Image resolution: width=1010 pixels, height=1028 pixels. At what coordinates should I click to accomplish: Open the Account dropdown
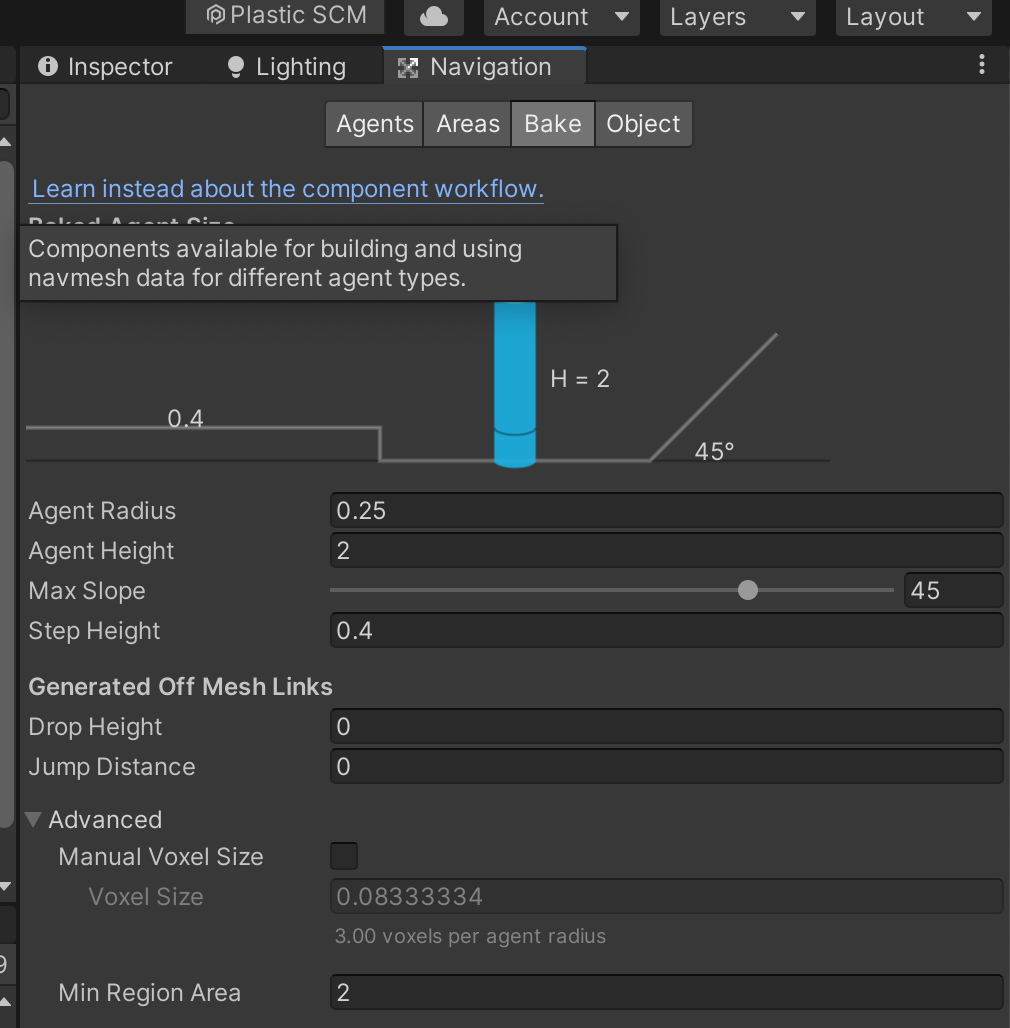click(x=560, y=15)
